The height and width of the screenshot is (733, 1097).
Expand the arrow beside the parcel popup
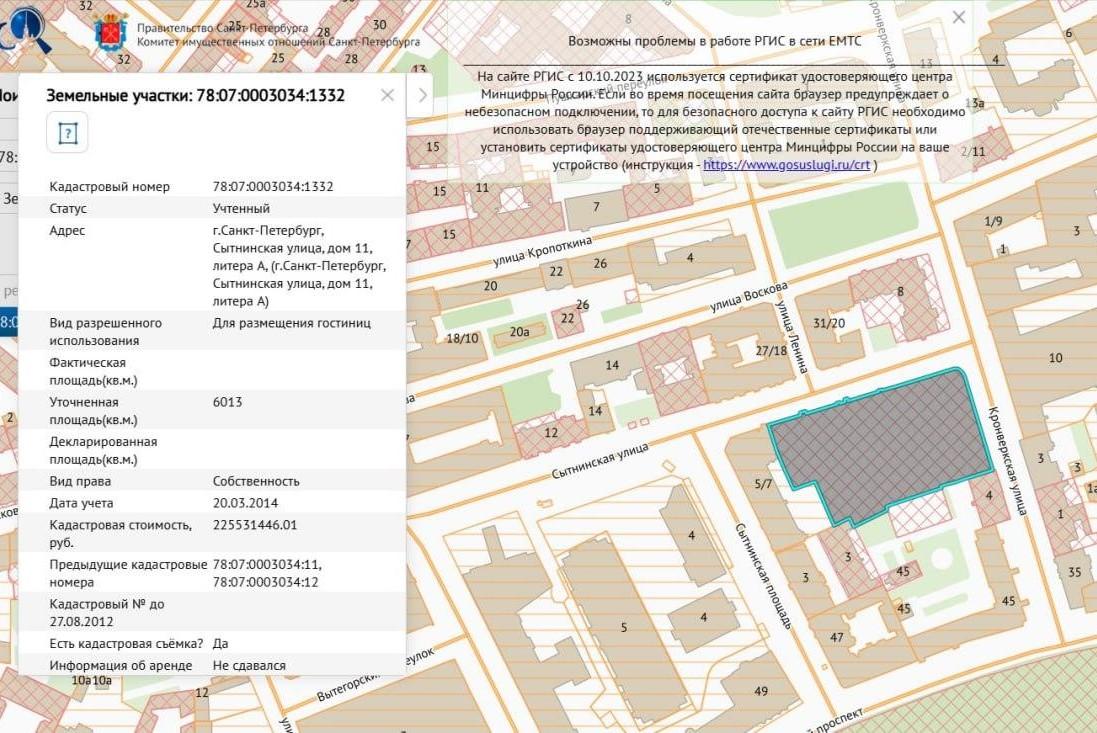423,95
